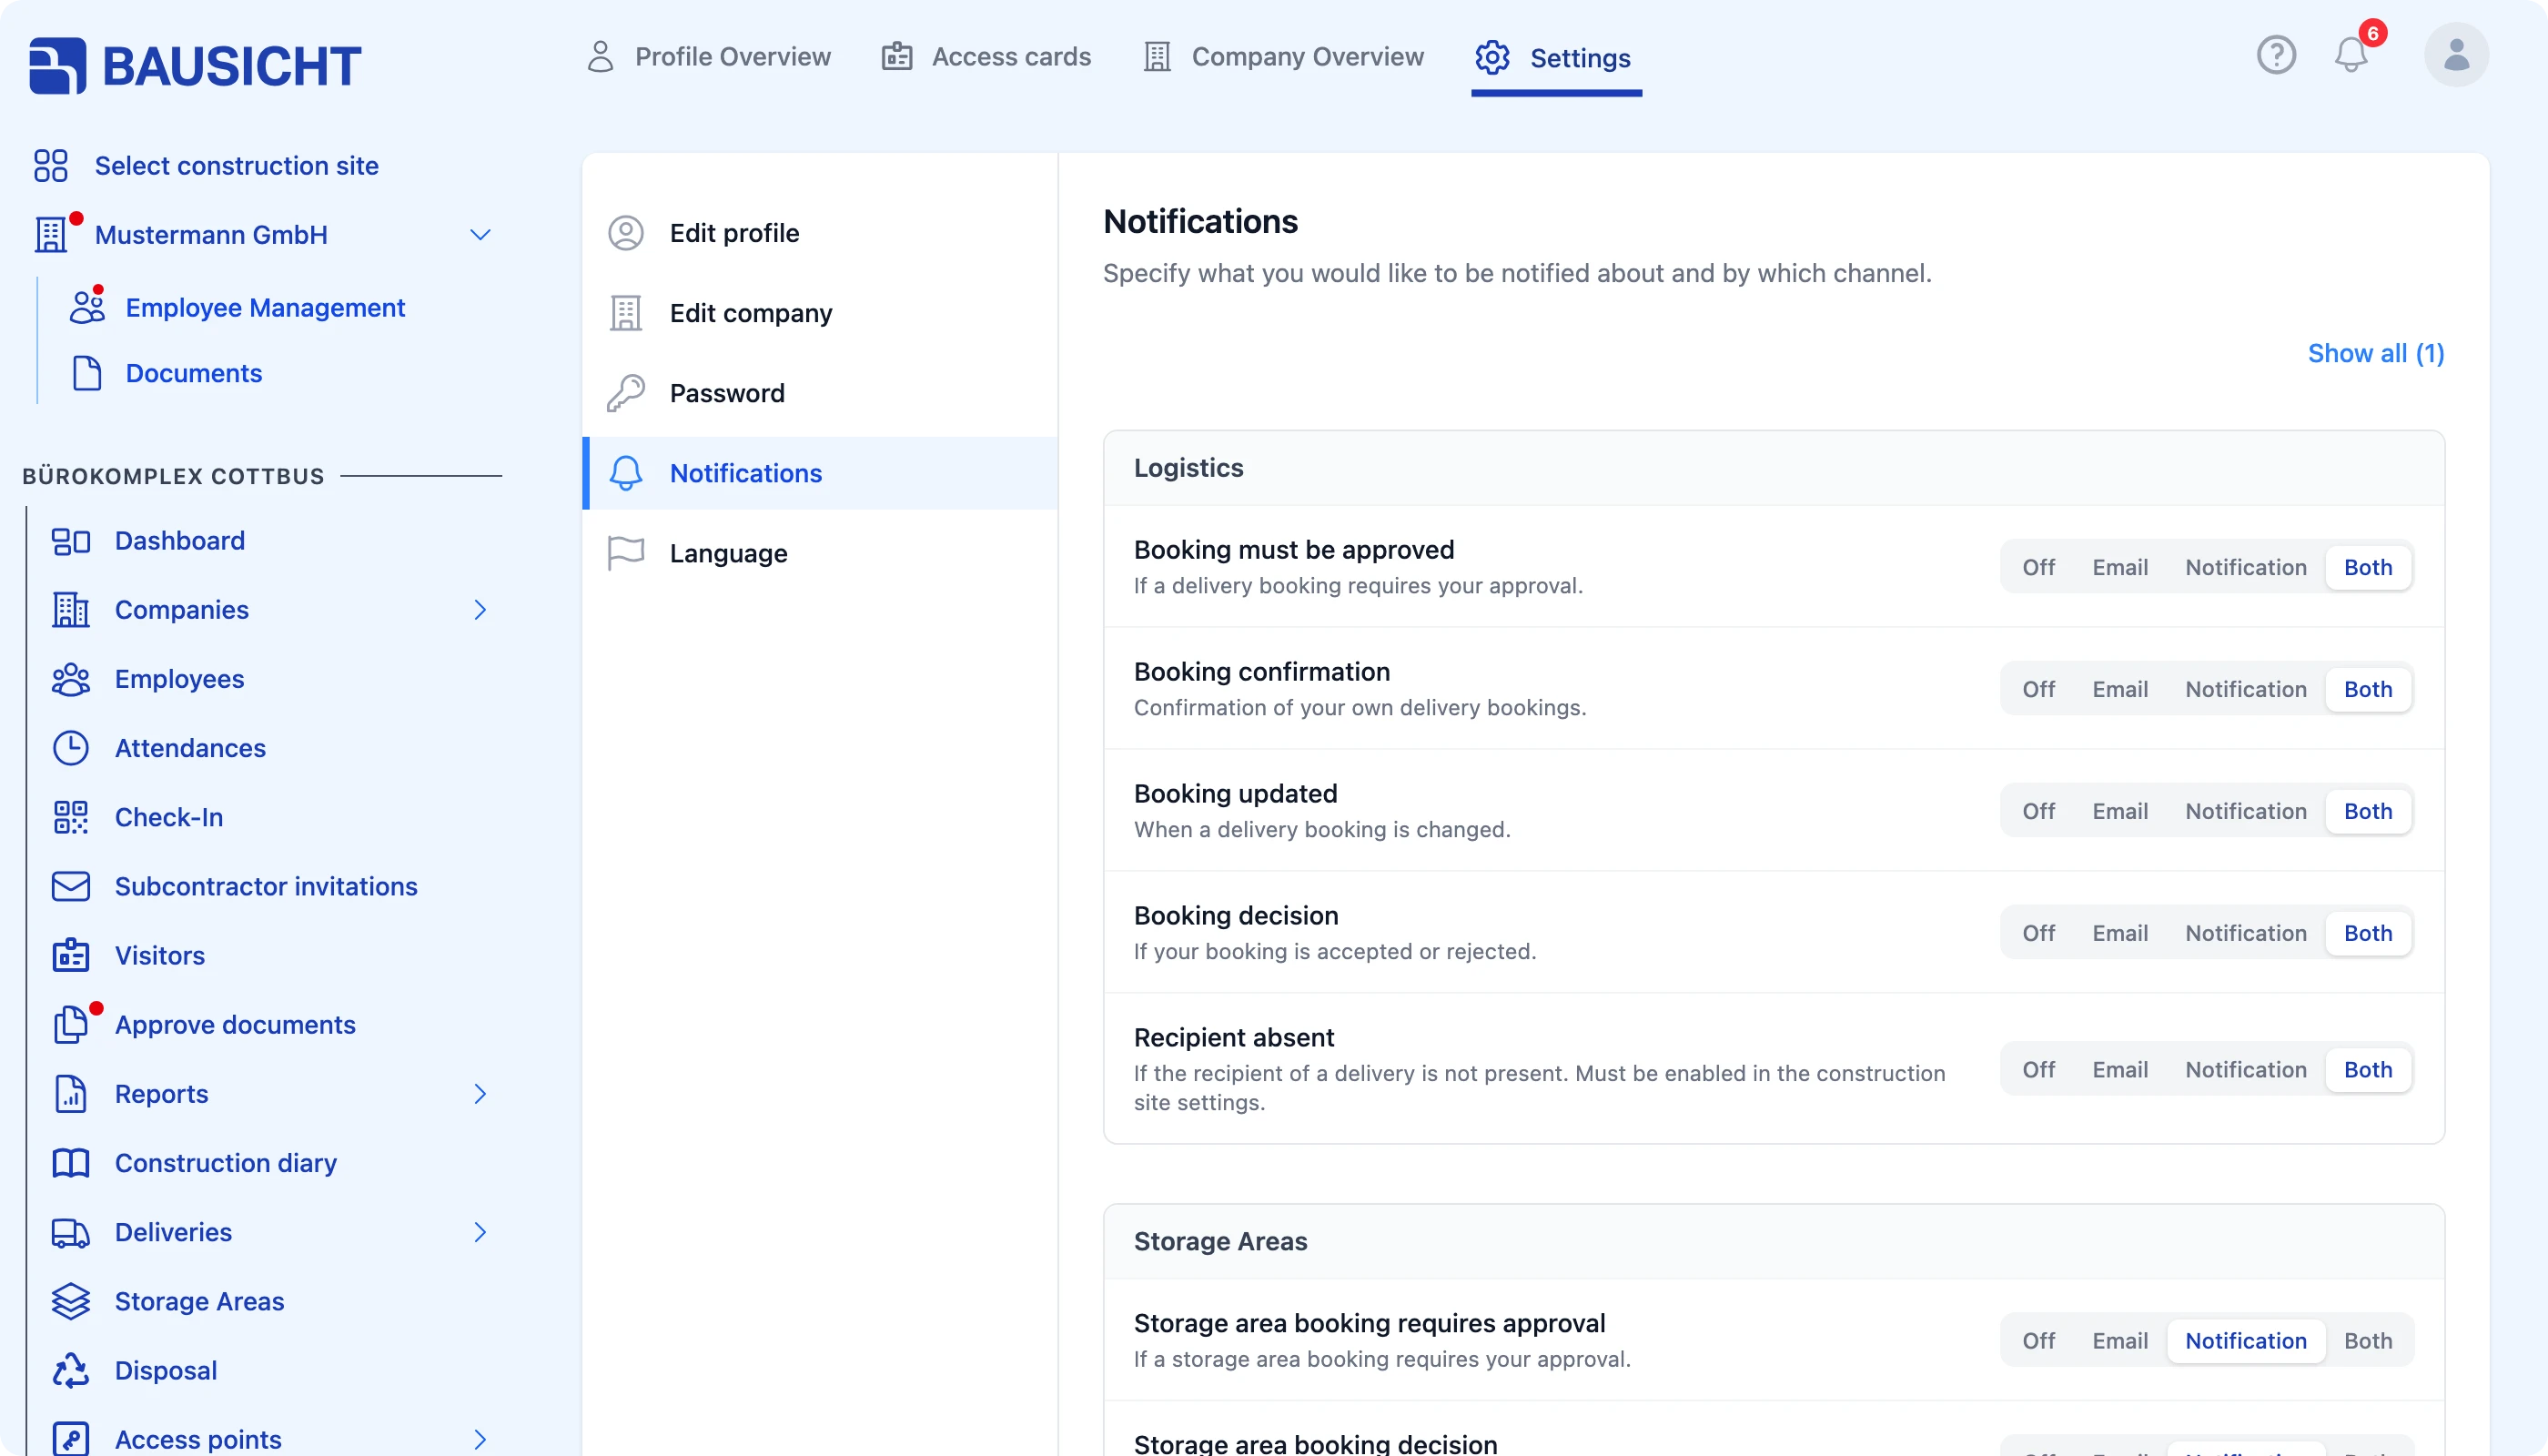Set Recipient absent to Email

pyautogui.click(x=2120, y=1069)
